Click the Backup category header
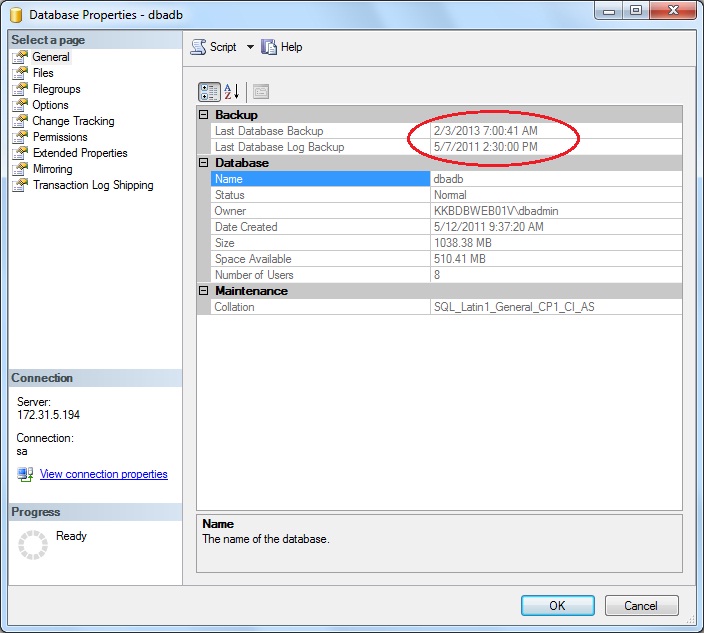The image size is (704, 633). point(440,115)
